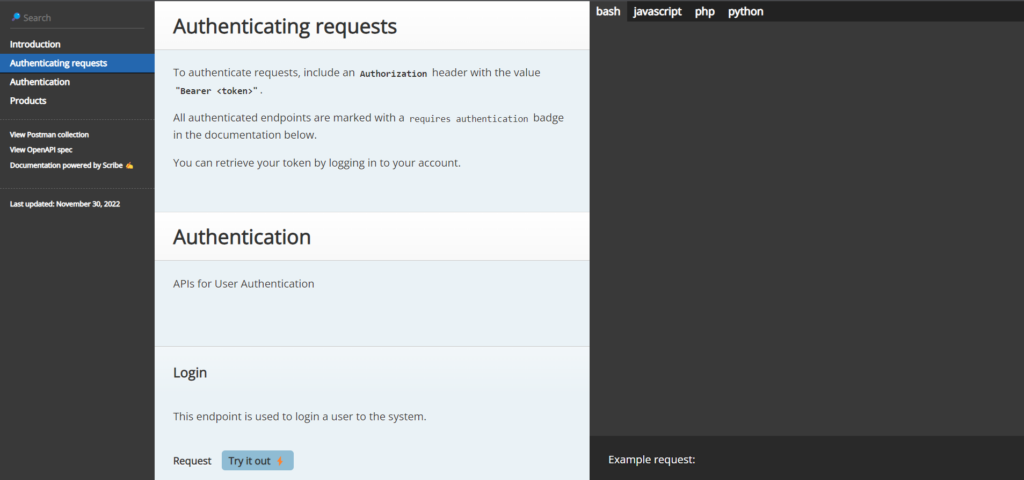
Task: Click the "Bearer <token>" code text
Action: click(217, 91)
